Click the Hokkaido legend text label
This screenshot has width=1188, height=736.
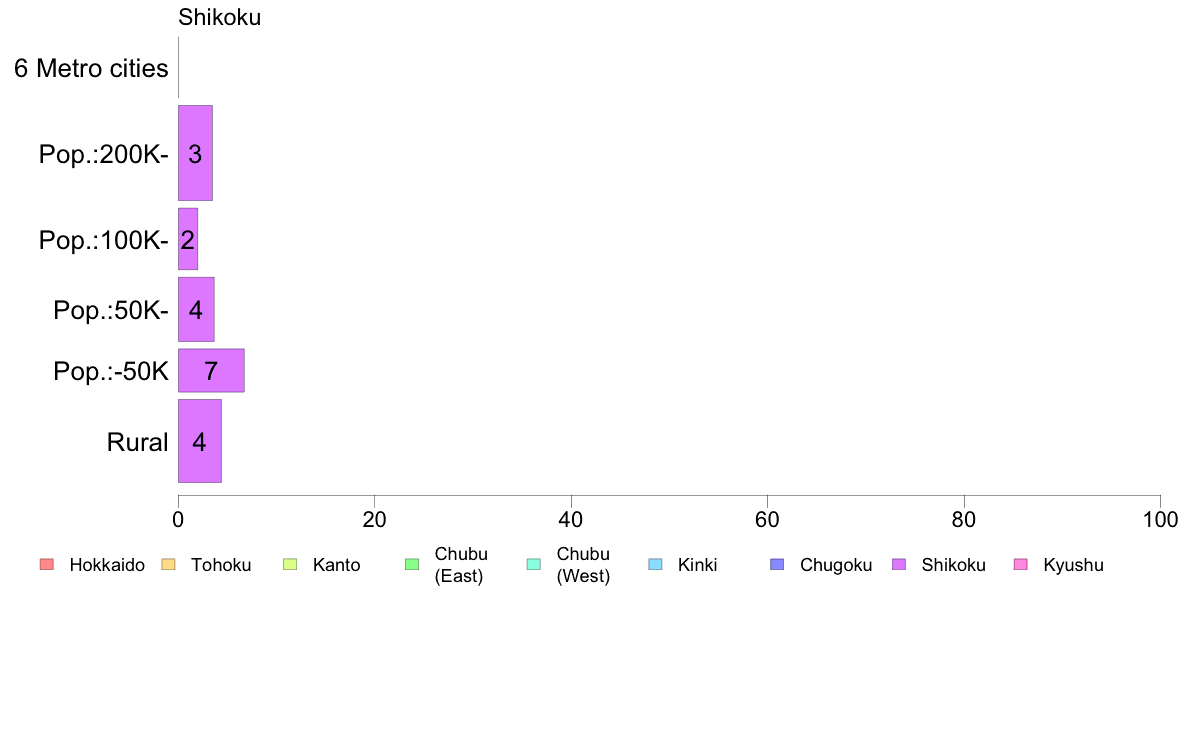point(107,565)
